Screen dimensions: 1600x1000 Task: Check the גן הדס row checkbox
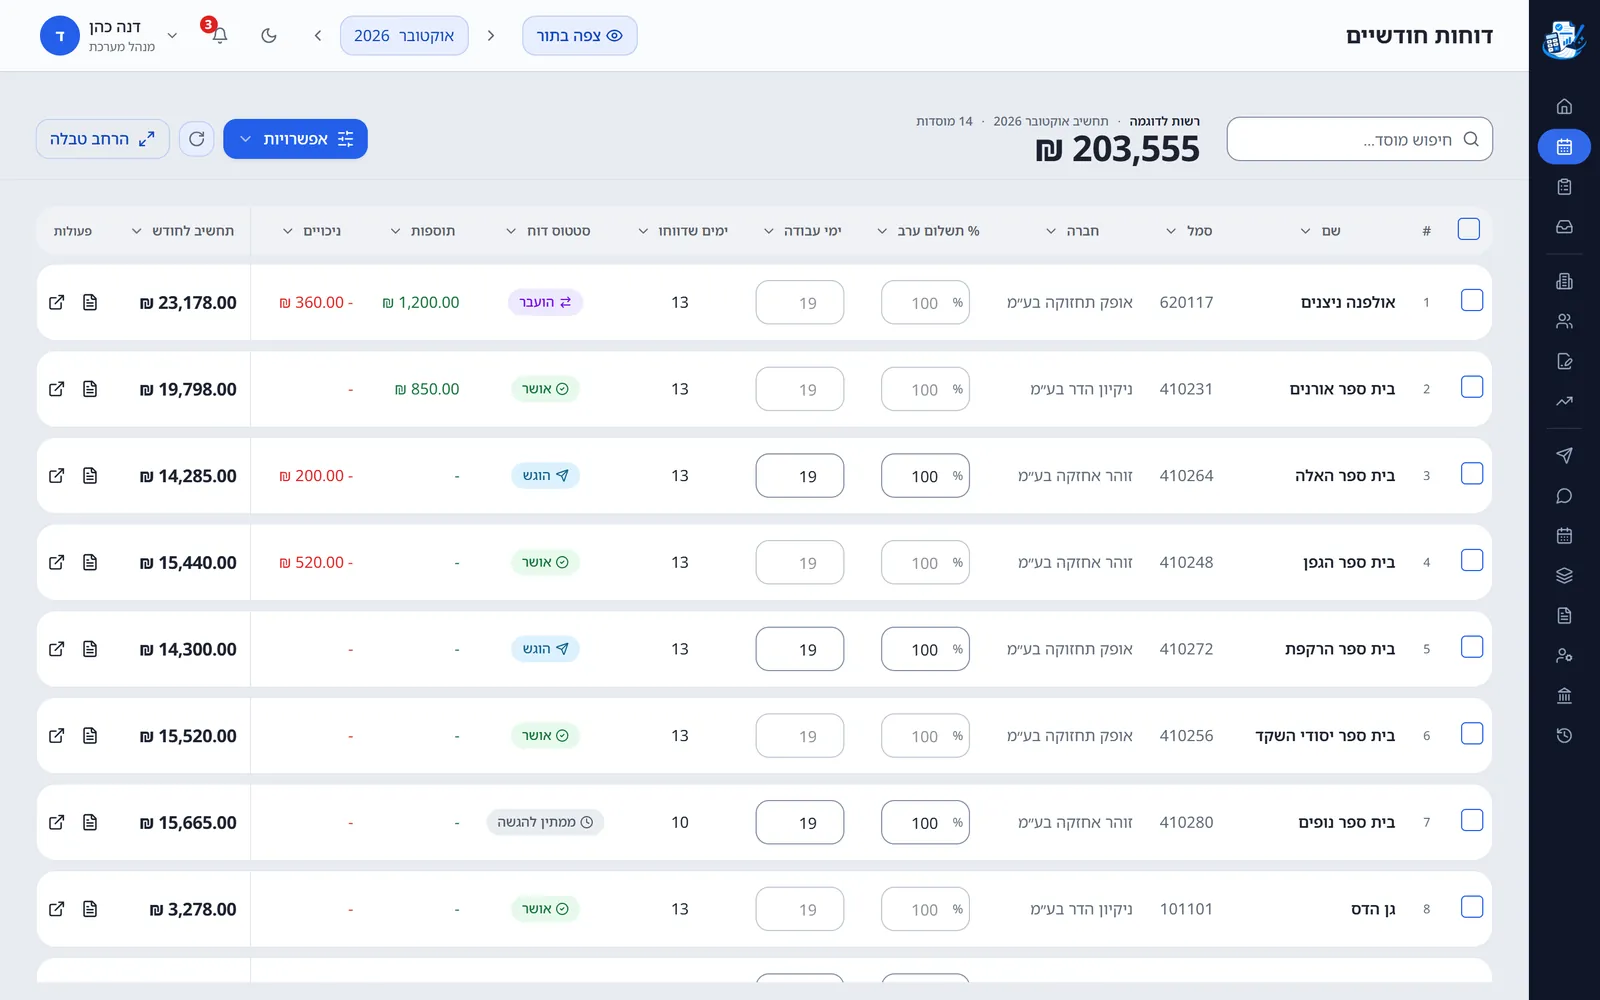click(1472, 907)
